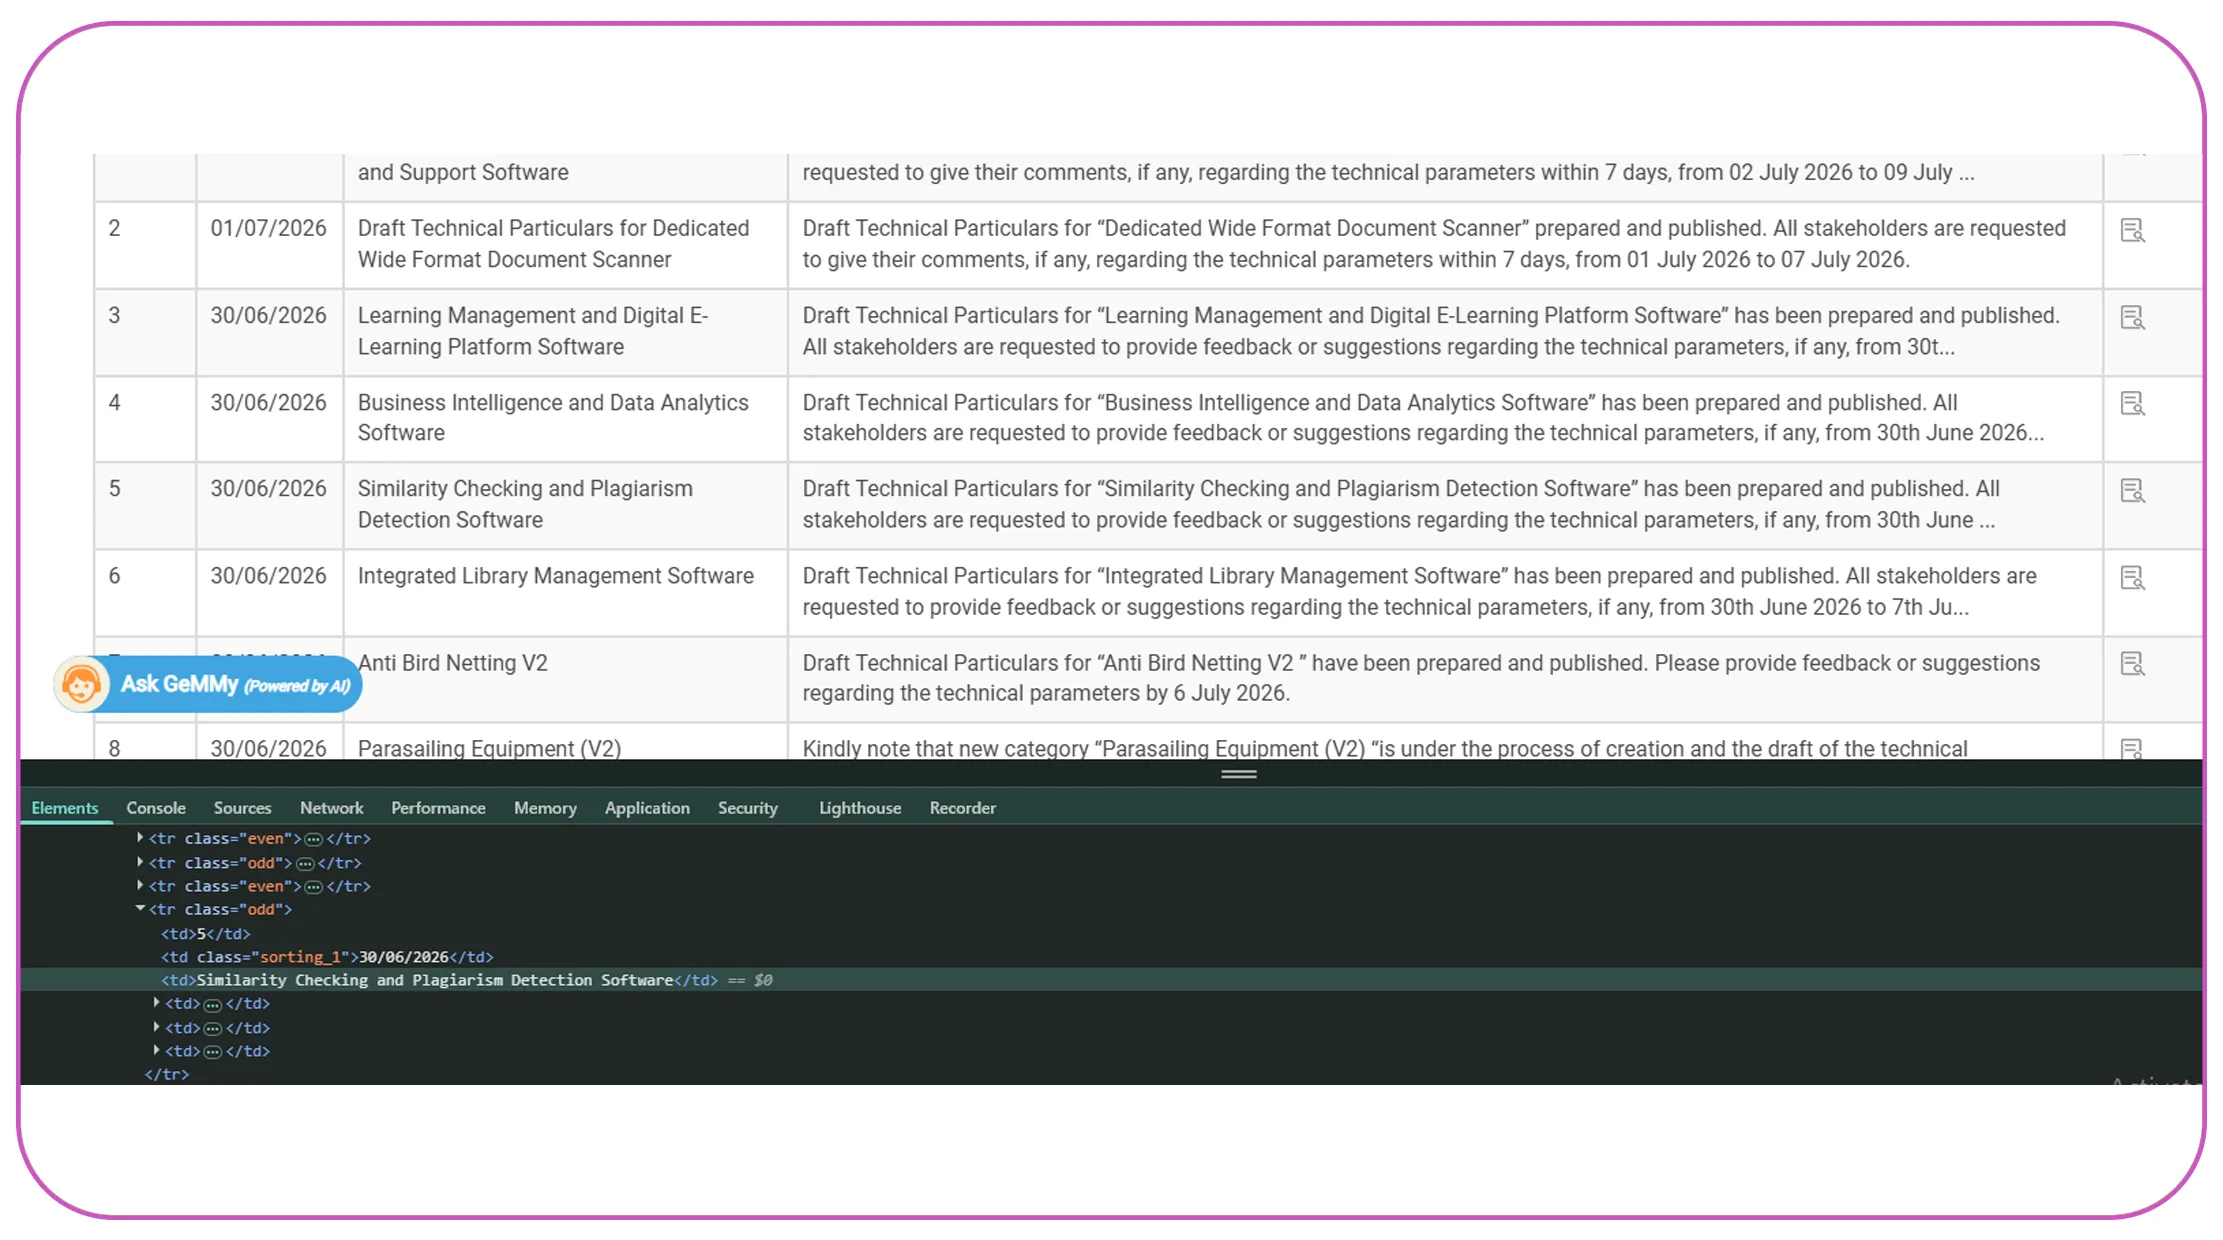2223x1240 pixels.
Task: Open document view icon for Learning Management row
Action: pos(2132,318)
